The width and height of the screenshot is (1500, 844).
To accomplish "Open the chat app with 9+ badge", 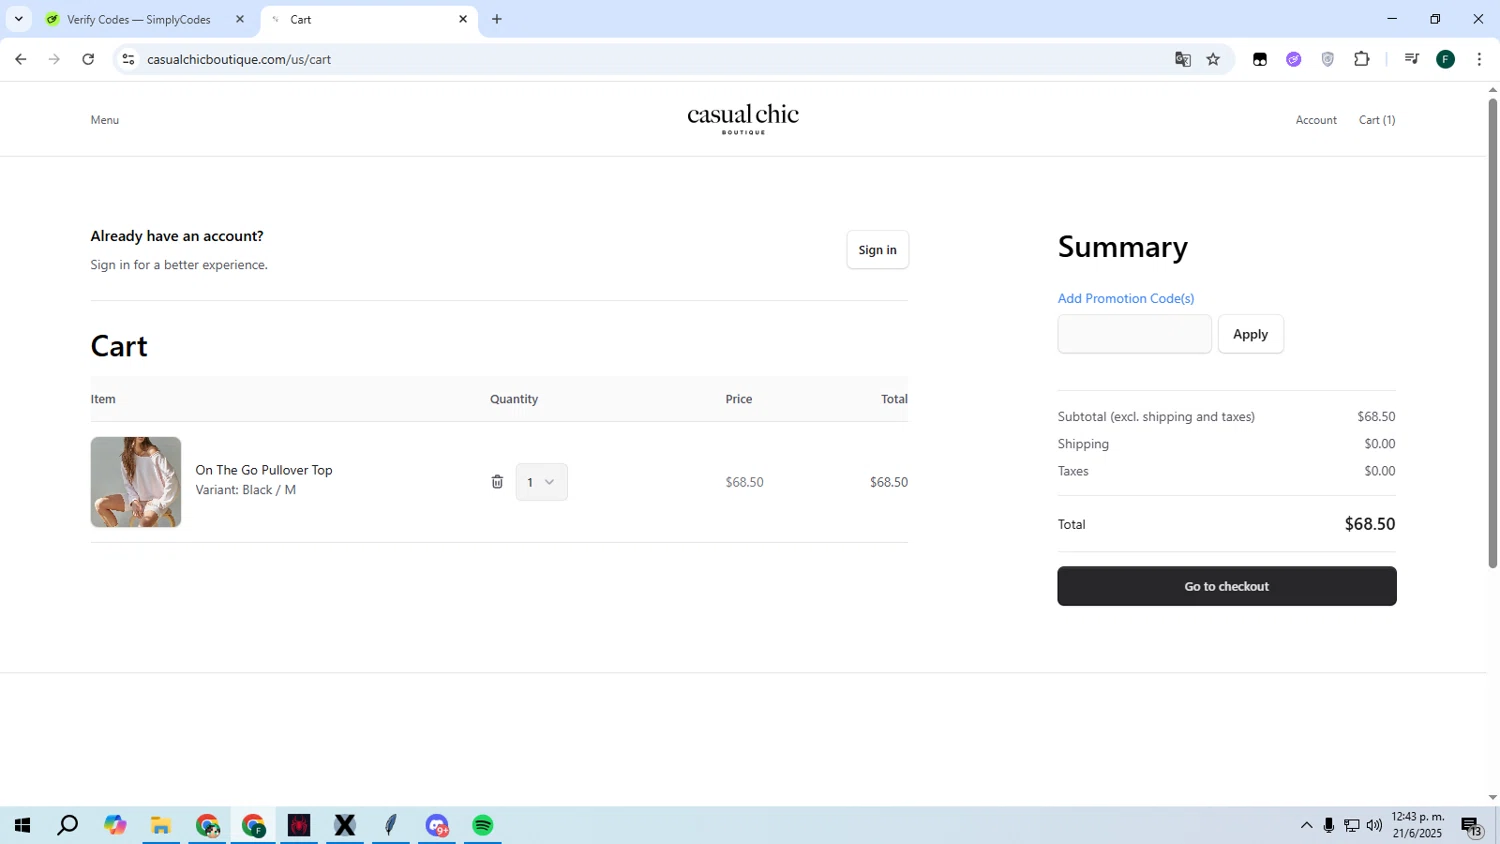I will [x=437, y=825].
